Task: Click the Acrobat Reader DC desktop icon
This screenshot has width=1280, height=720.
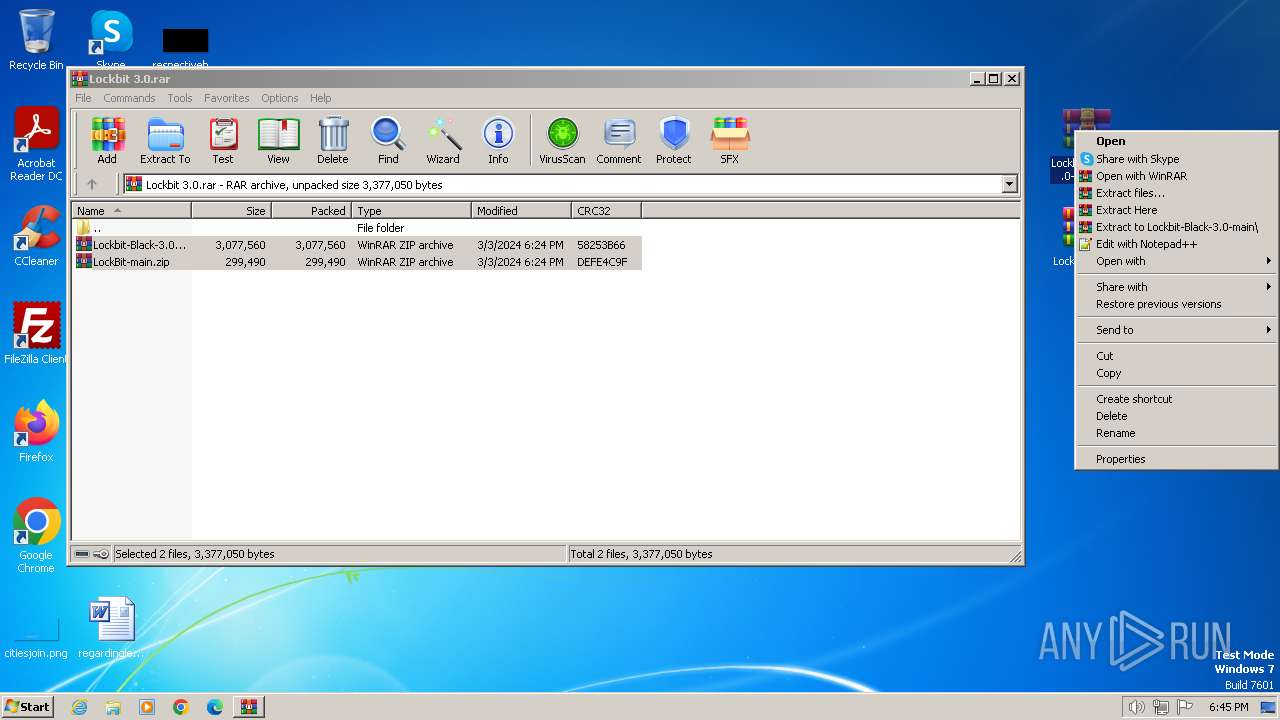Action: (36, 145)
